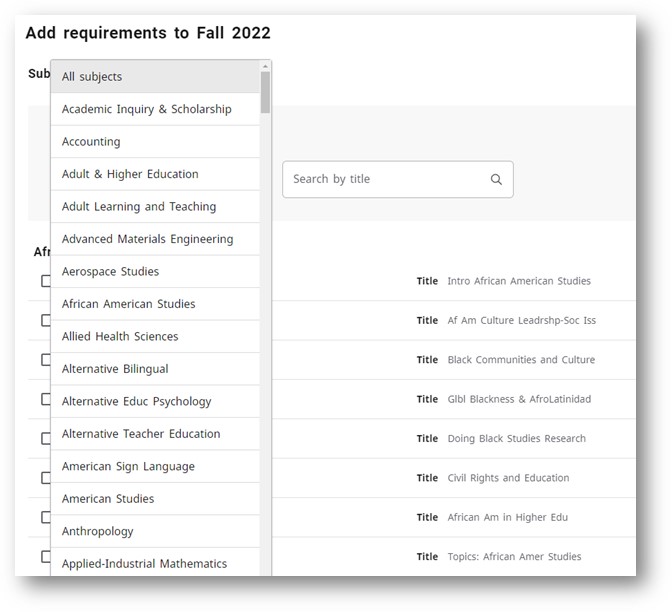
Task: Click the African Am in Higher Edu title
Action: point(507,518)
